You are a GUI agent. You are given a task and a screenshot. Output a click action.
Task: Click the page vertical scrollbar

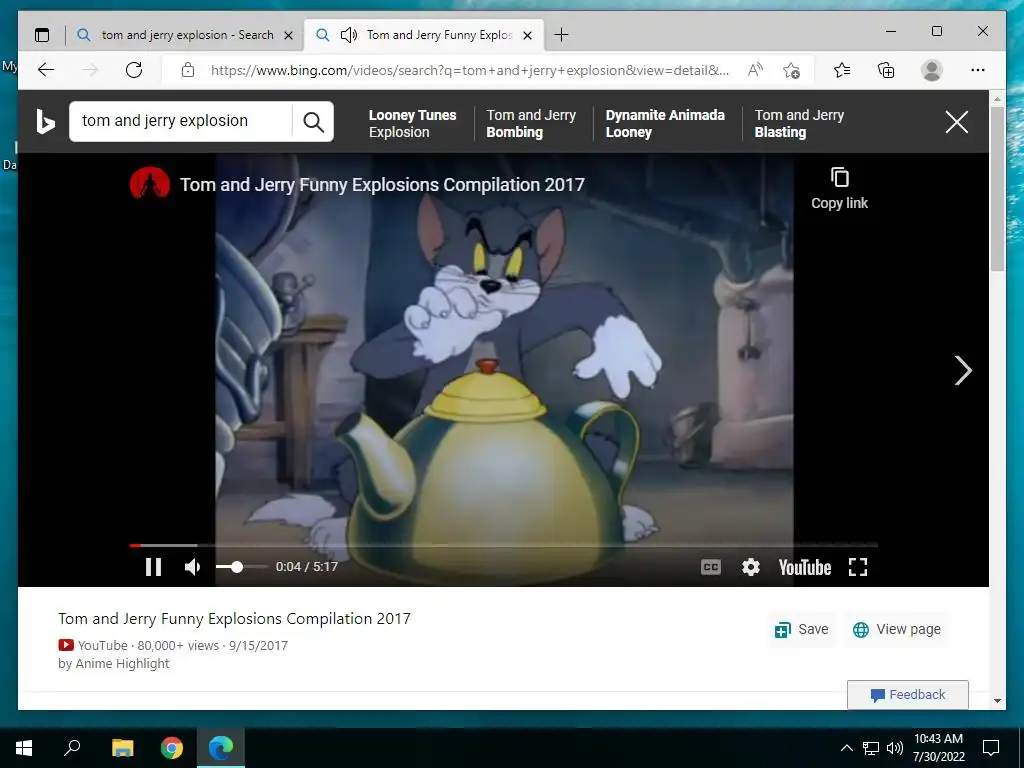point(997,188)
